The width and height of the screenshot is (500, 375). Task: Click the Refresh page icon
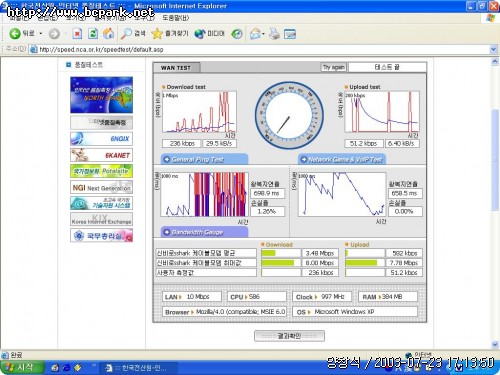point(93,34)
